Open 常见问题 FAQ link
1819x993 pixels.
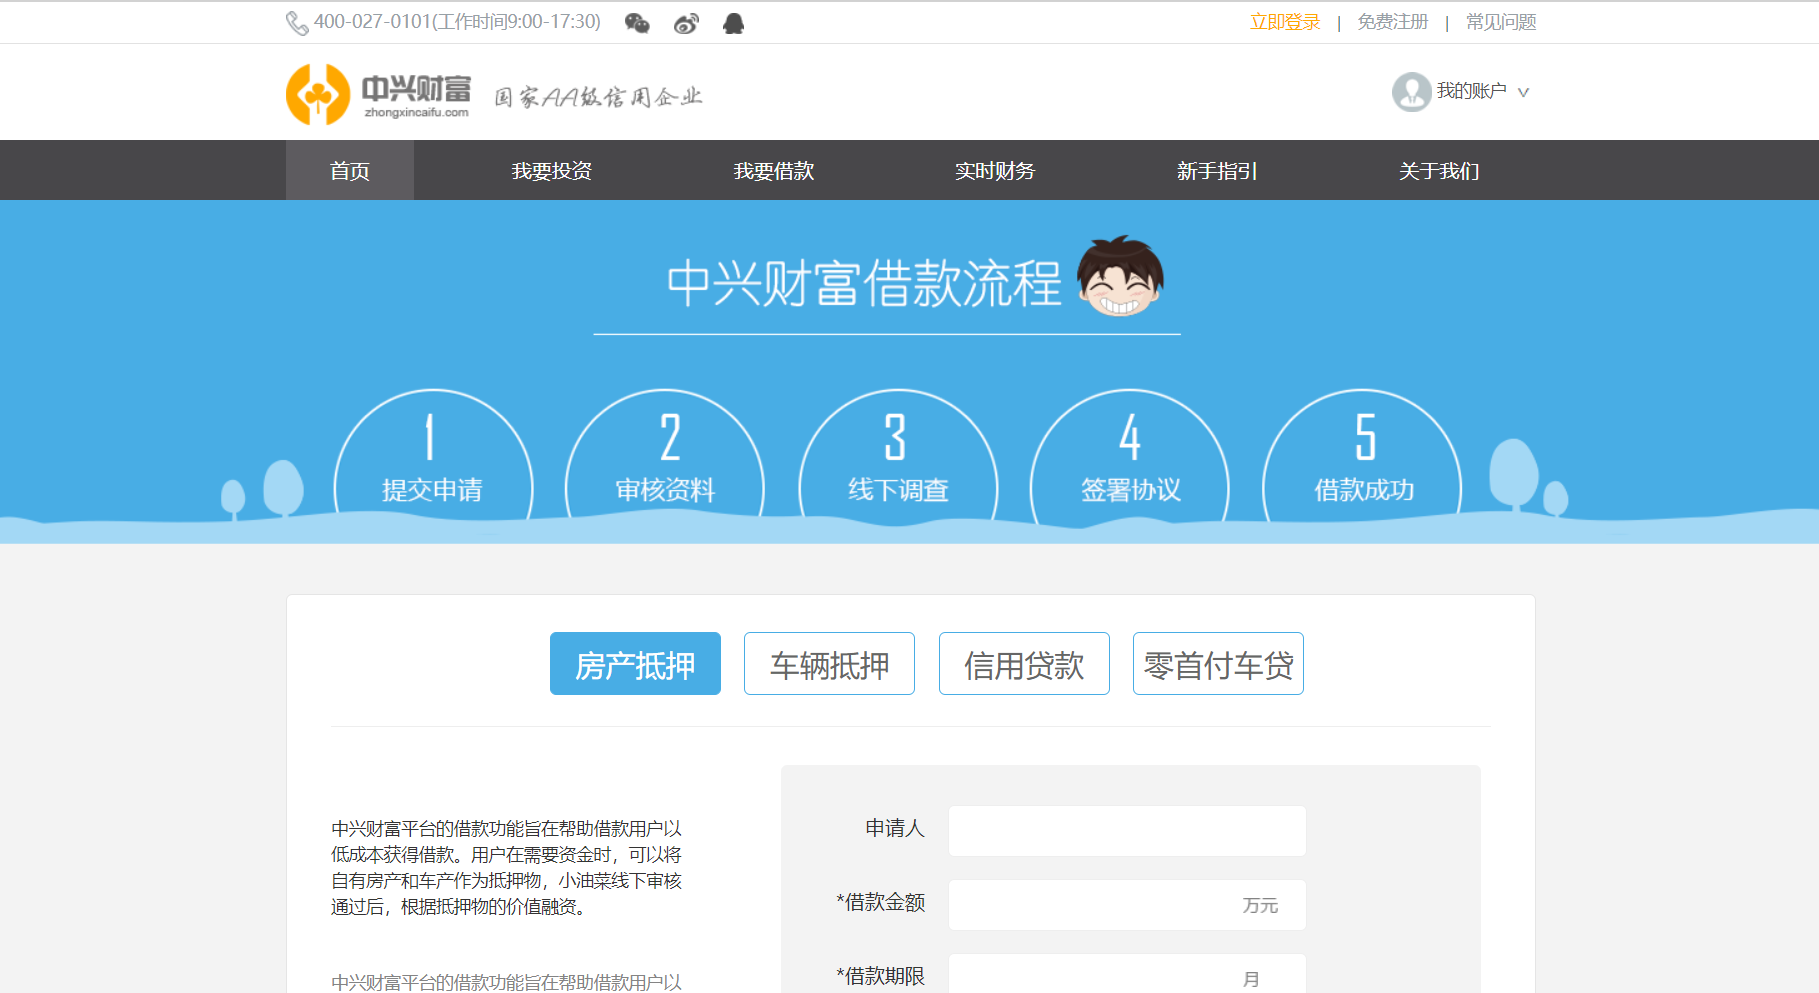(1501, 22)
